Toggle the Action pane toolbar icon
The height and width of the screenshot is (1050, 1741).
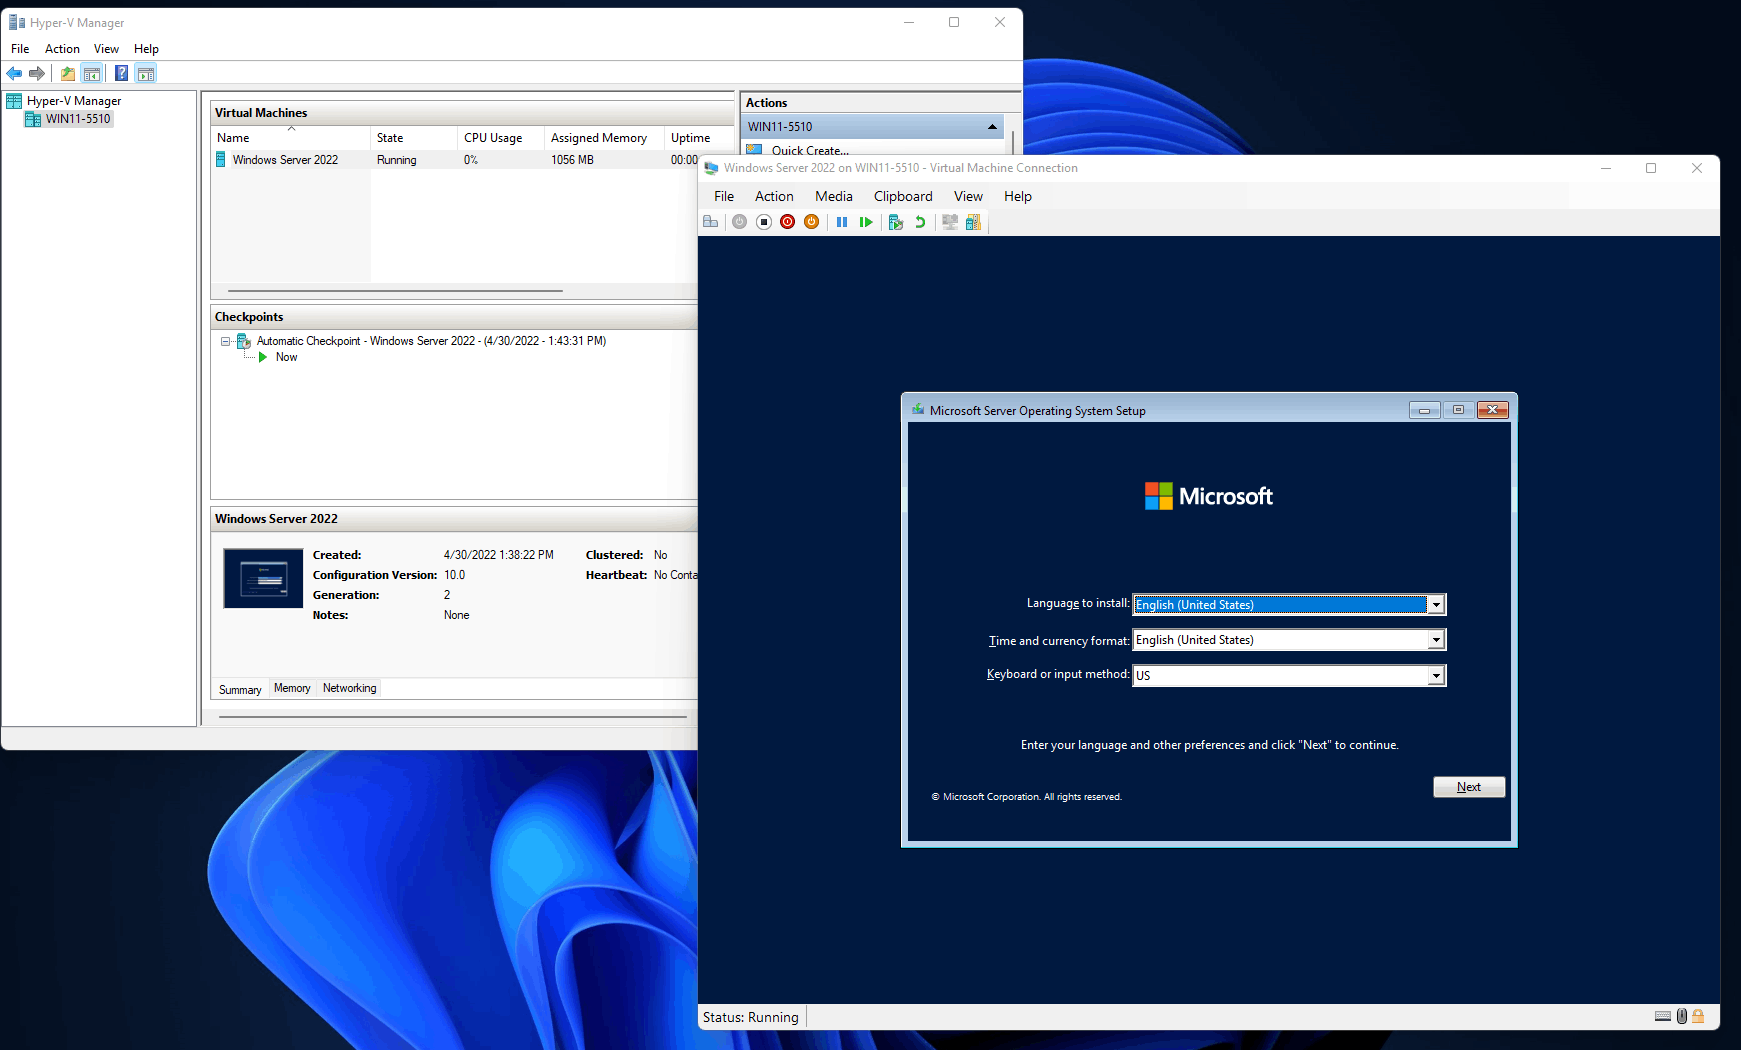(x=146, y=73)
